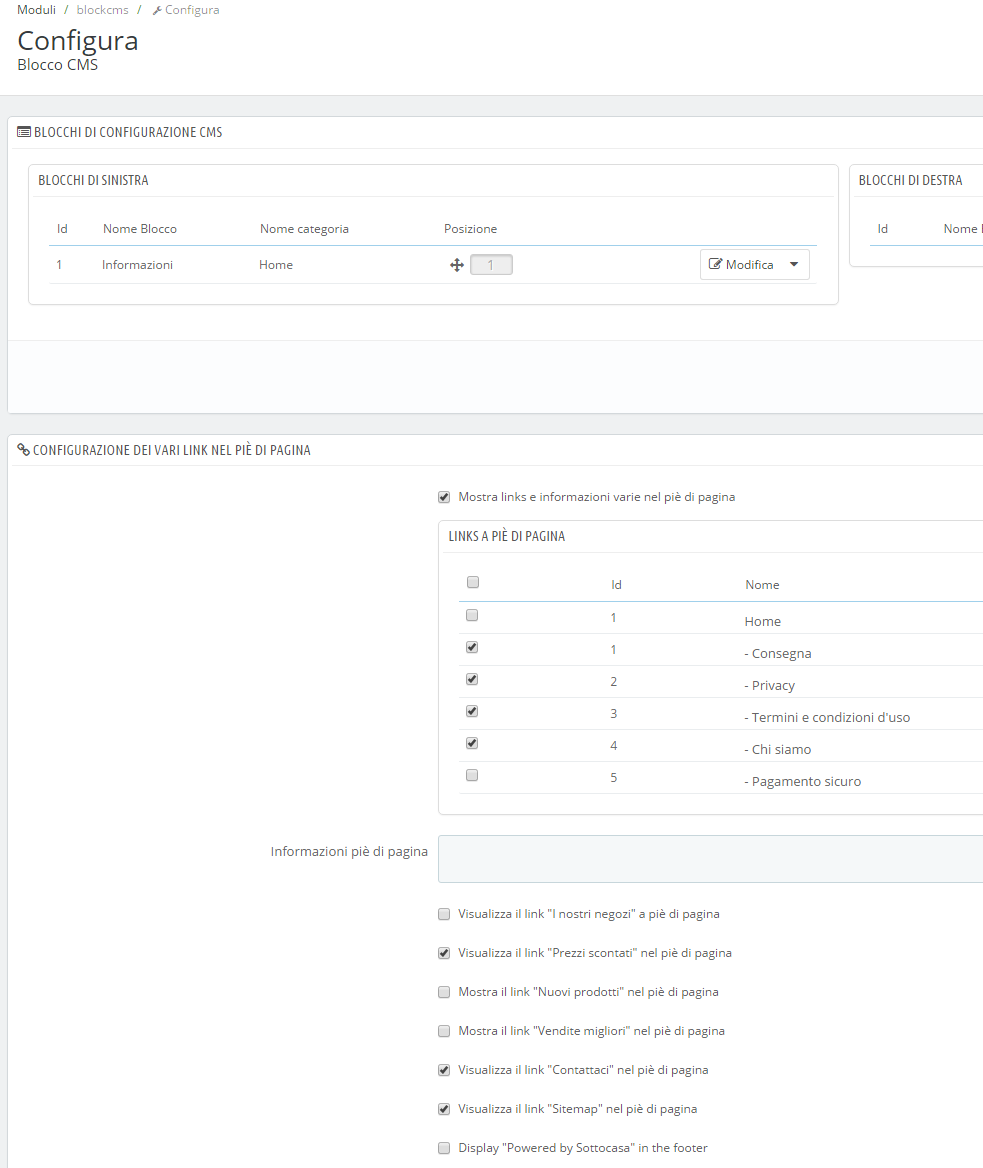Uncheck the Privacy row checkbox
The image size is (983, 1168).
tap(471, 679)
